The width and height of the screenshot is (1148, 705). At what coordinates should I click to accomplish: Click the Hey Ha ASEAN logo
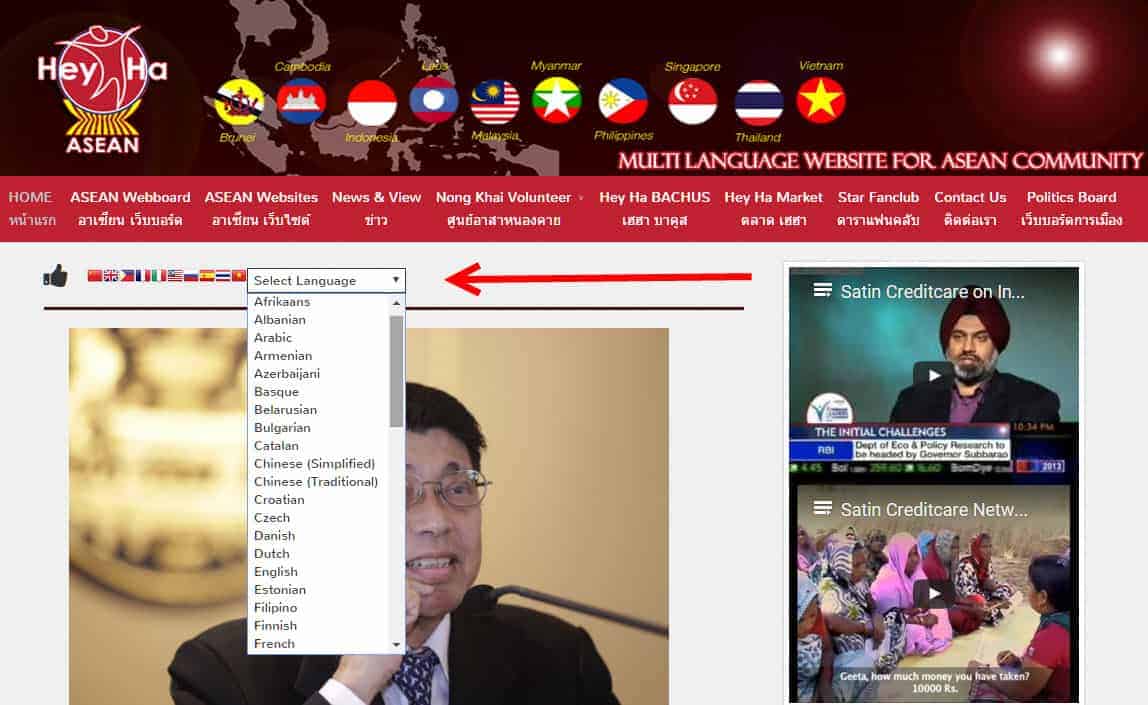(x=102, y=90)
